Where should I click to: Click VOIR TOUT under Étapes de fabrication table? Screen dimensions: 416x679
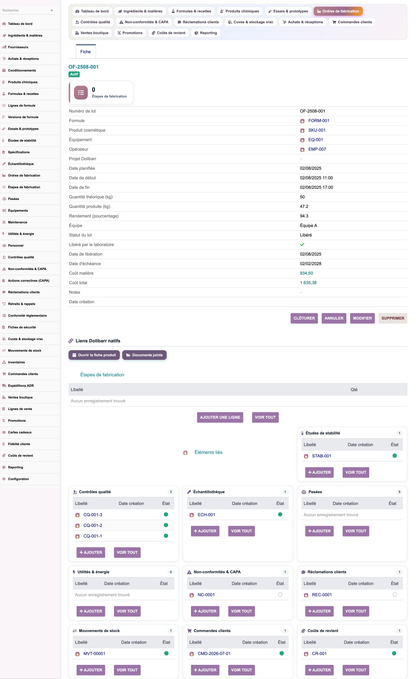click(x=265, y=417)
